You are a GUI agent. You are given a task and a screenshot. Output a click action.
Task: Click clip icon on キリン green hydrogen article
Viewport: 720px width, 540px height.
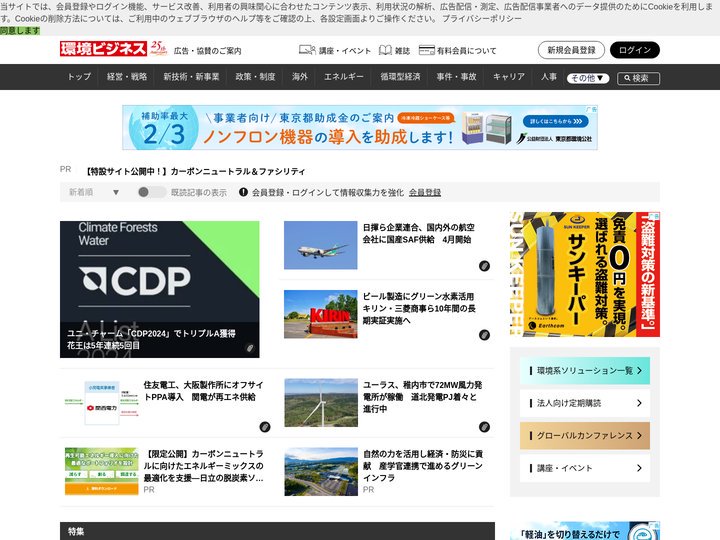click(484, 335)
